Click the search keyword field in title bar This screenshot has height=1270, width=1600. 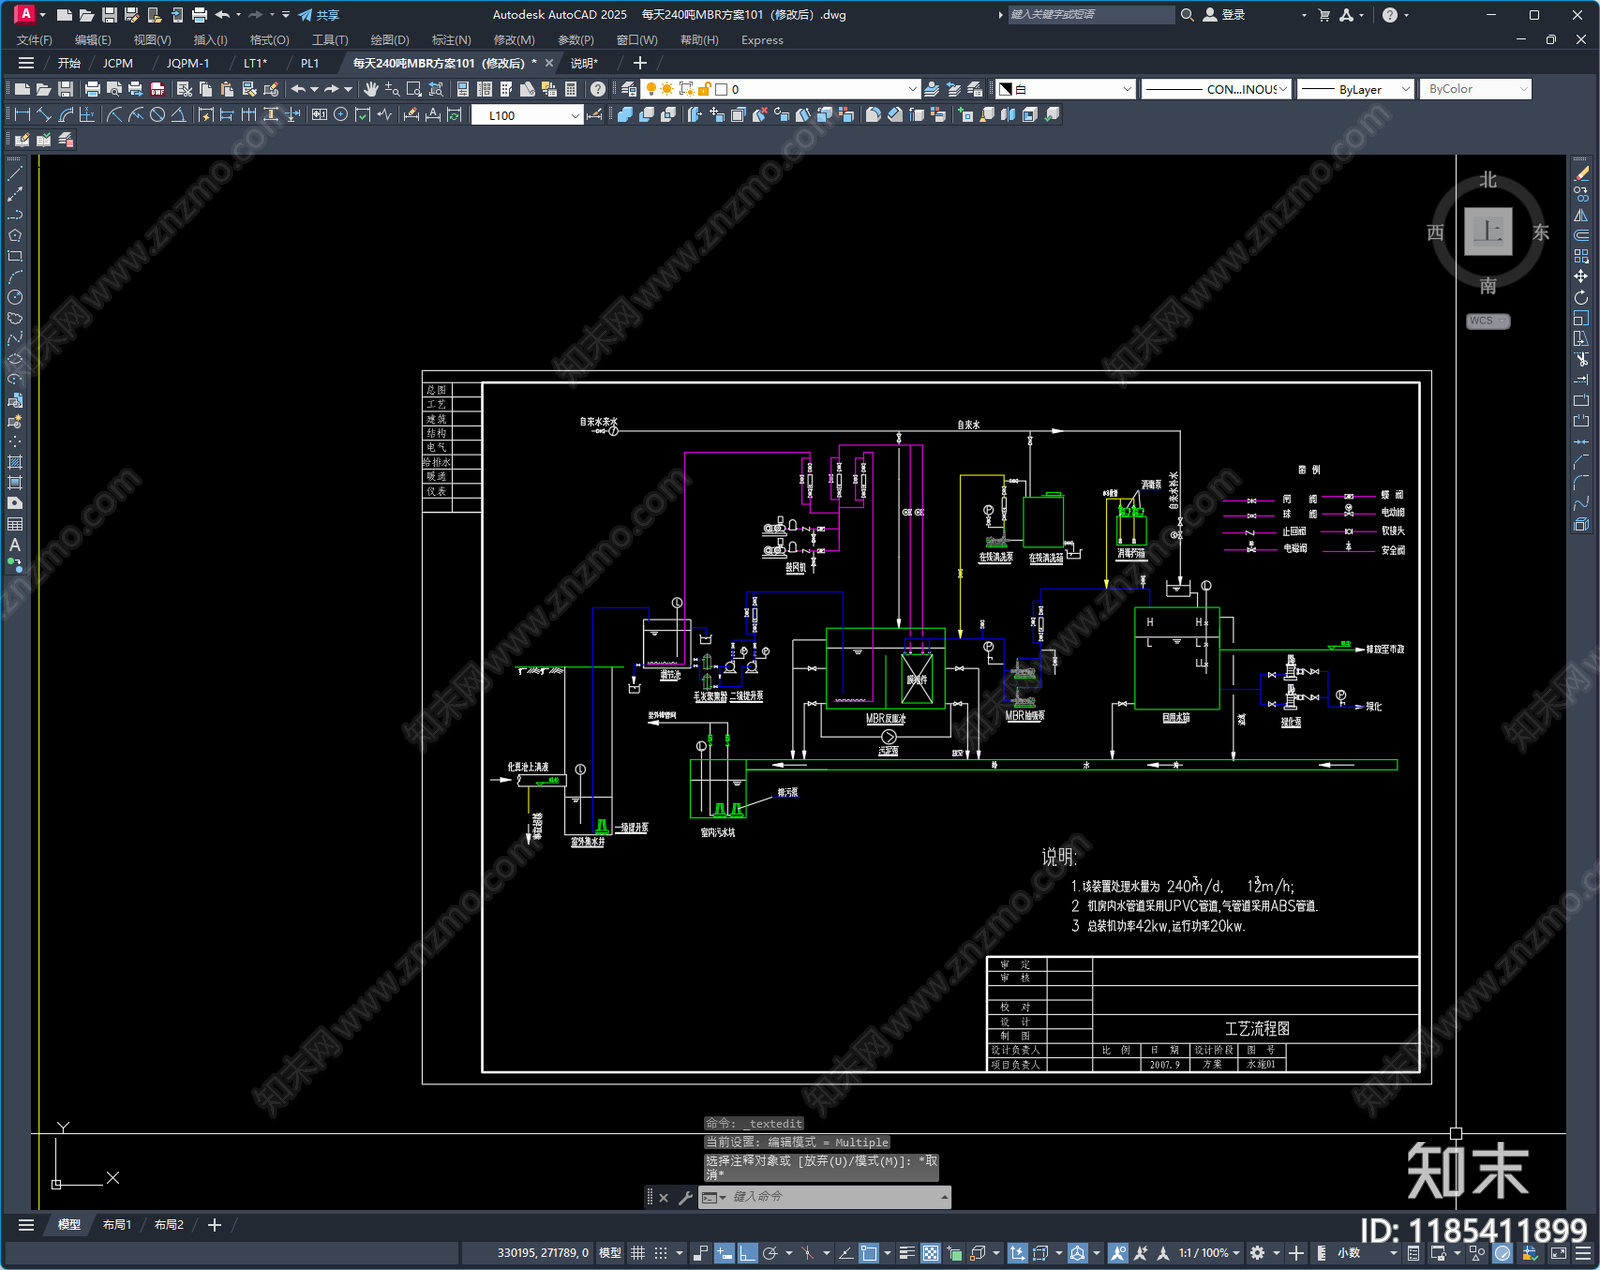coord(1090,15)
